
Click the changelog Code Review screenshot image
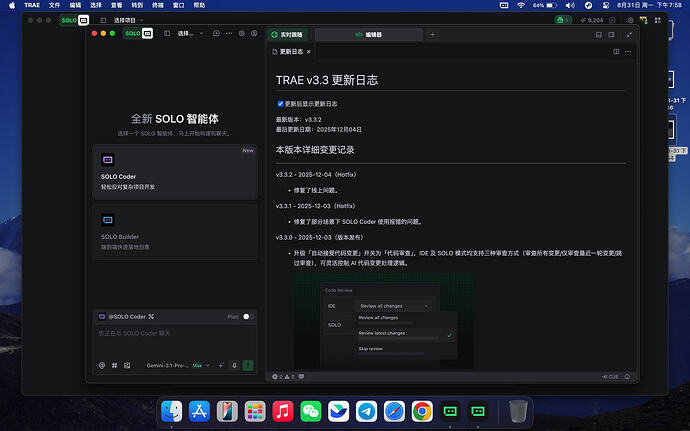(384, 321)
